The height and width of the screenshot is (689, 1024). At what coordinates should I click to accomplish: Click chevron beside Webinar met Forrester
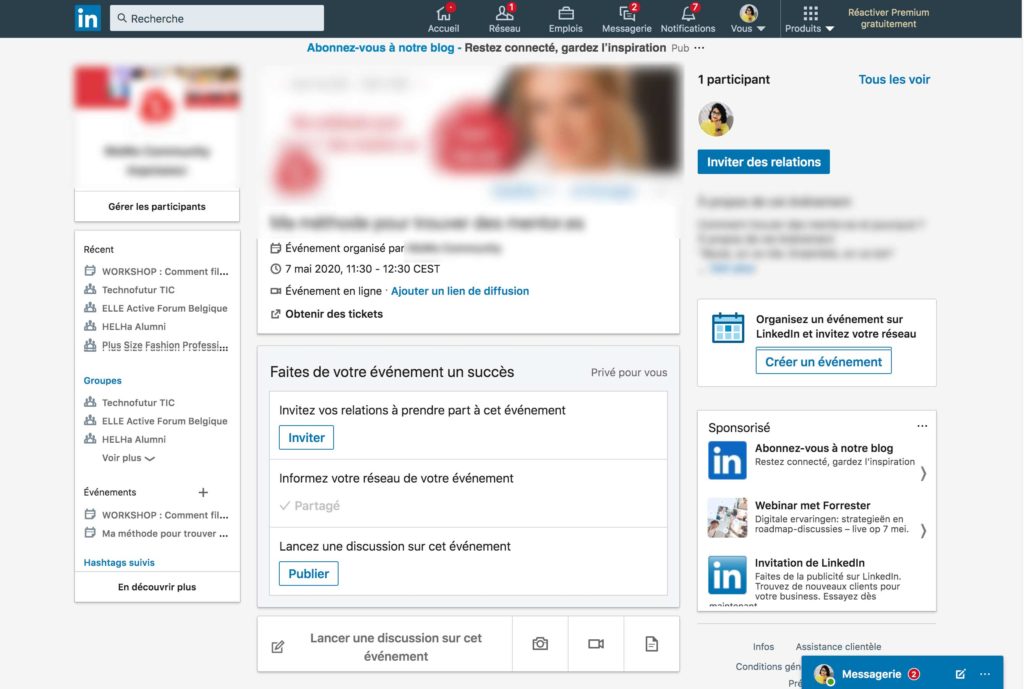[923, 531]
